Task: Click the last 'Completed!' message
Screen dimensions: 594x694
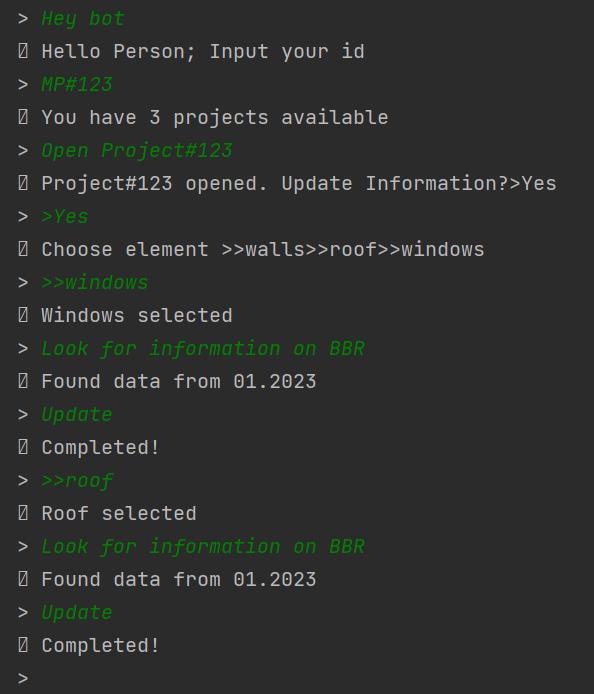Action: click(100, 645)
